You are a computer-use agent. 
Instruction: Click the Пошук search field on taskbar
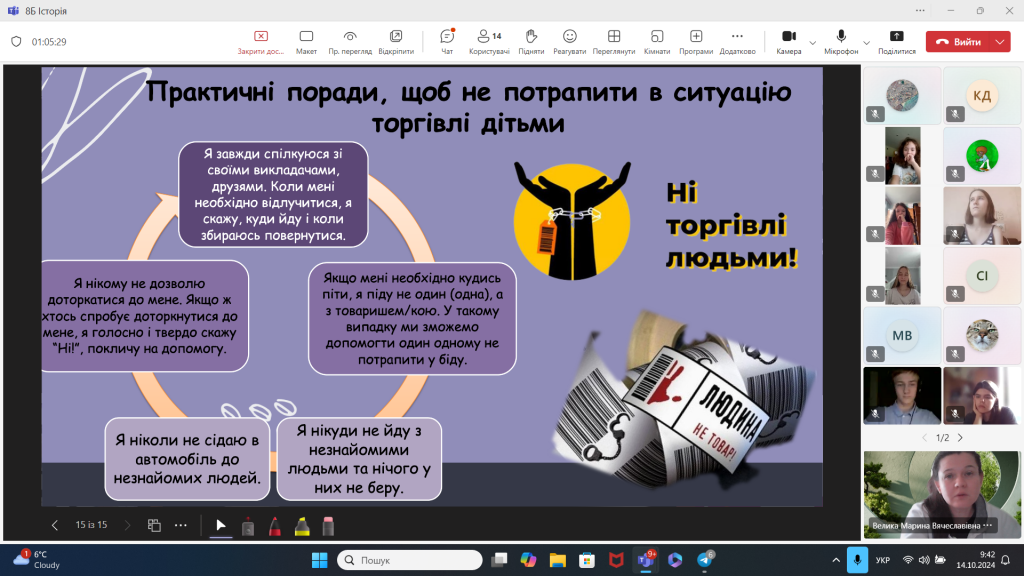point(410,559)
